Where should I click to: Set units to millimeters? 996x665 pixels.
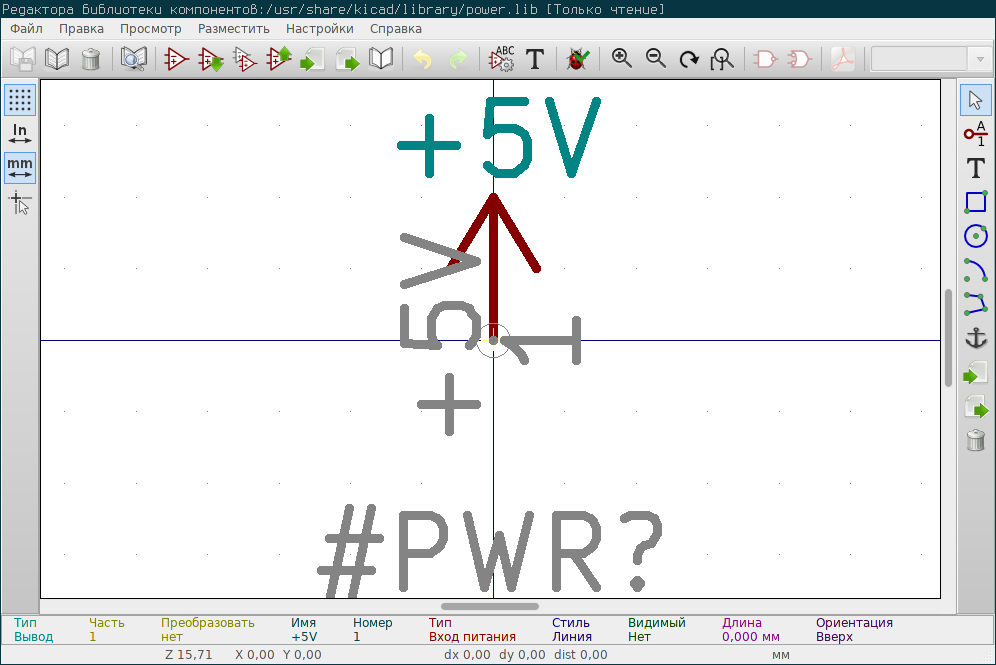point(19,168)
